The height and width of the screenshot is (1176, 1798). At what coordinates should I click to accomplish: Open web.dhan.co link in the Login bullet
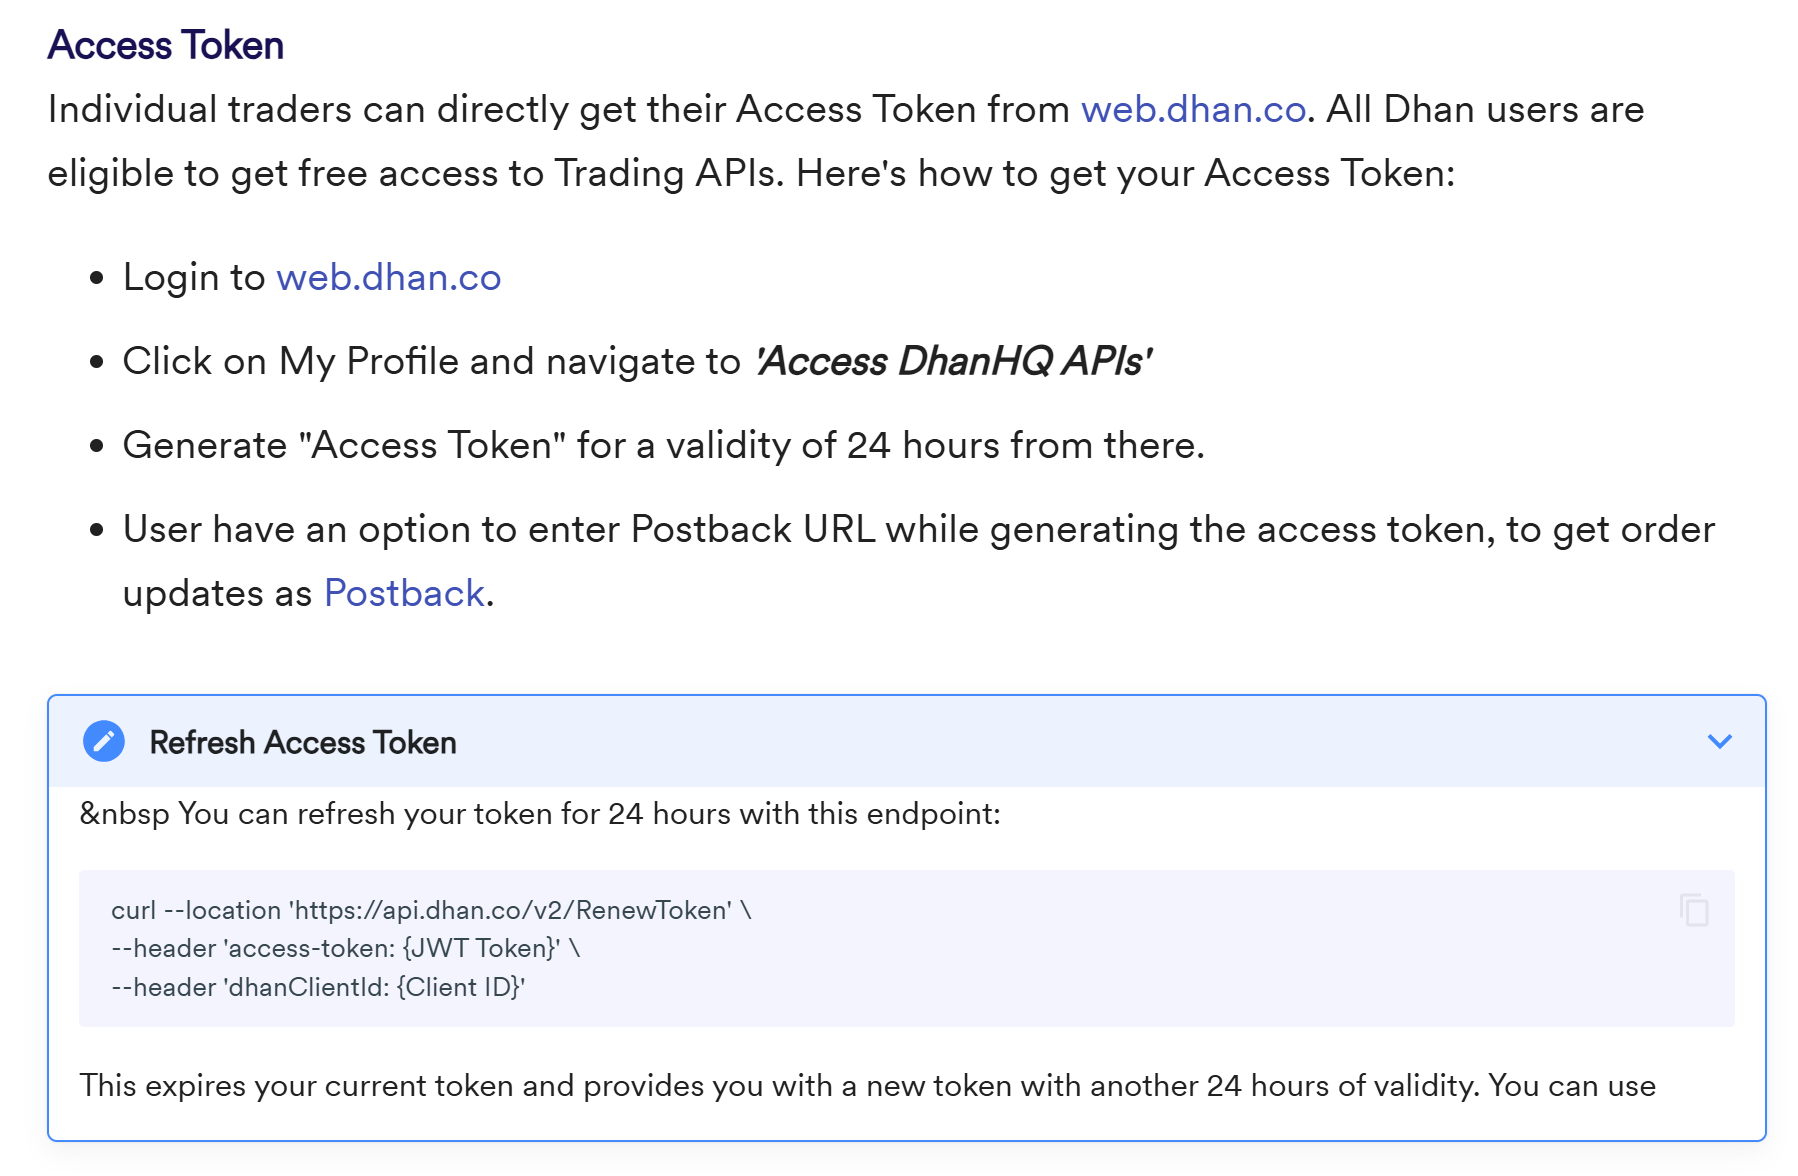(x=388, y=277)
